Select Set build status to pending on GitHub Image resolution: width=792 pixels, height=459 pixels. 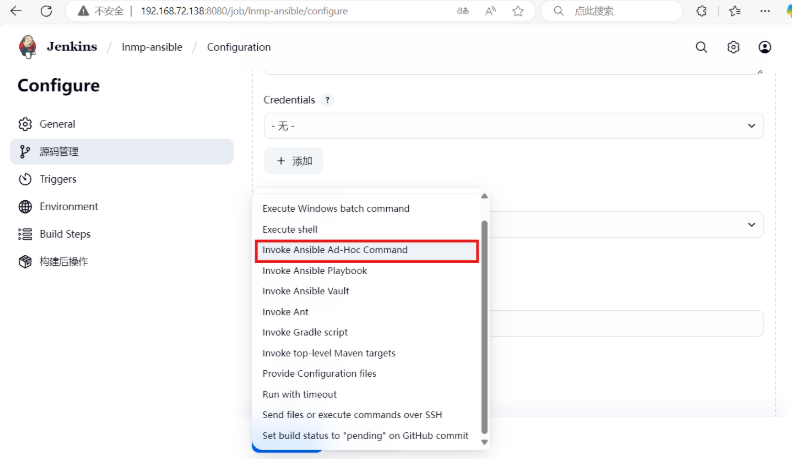coord(367,435)
